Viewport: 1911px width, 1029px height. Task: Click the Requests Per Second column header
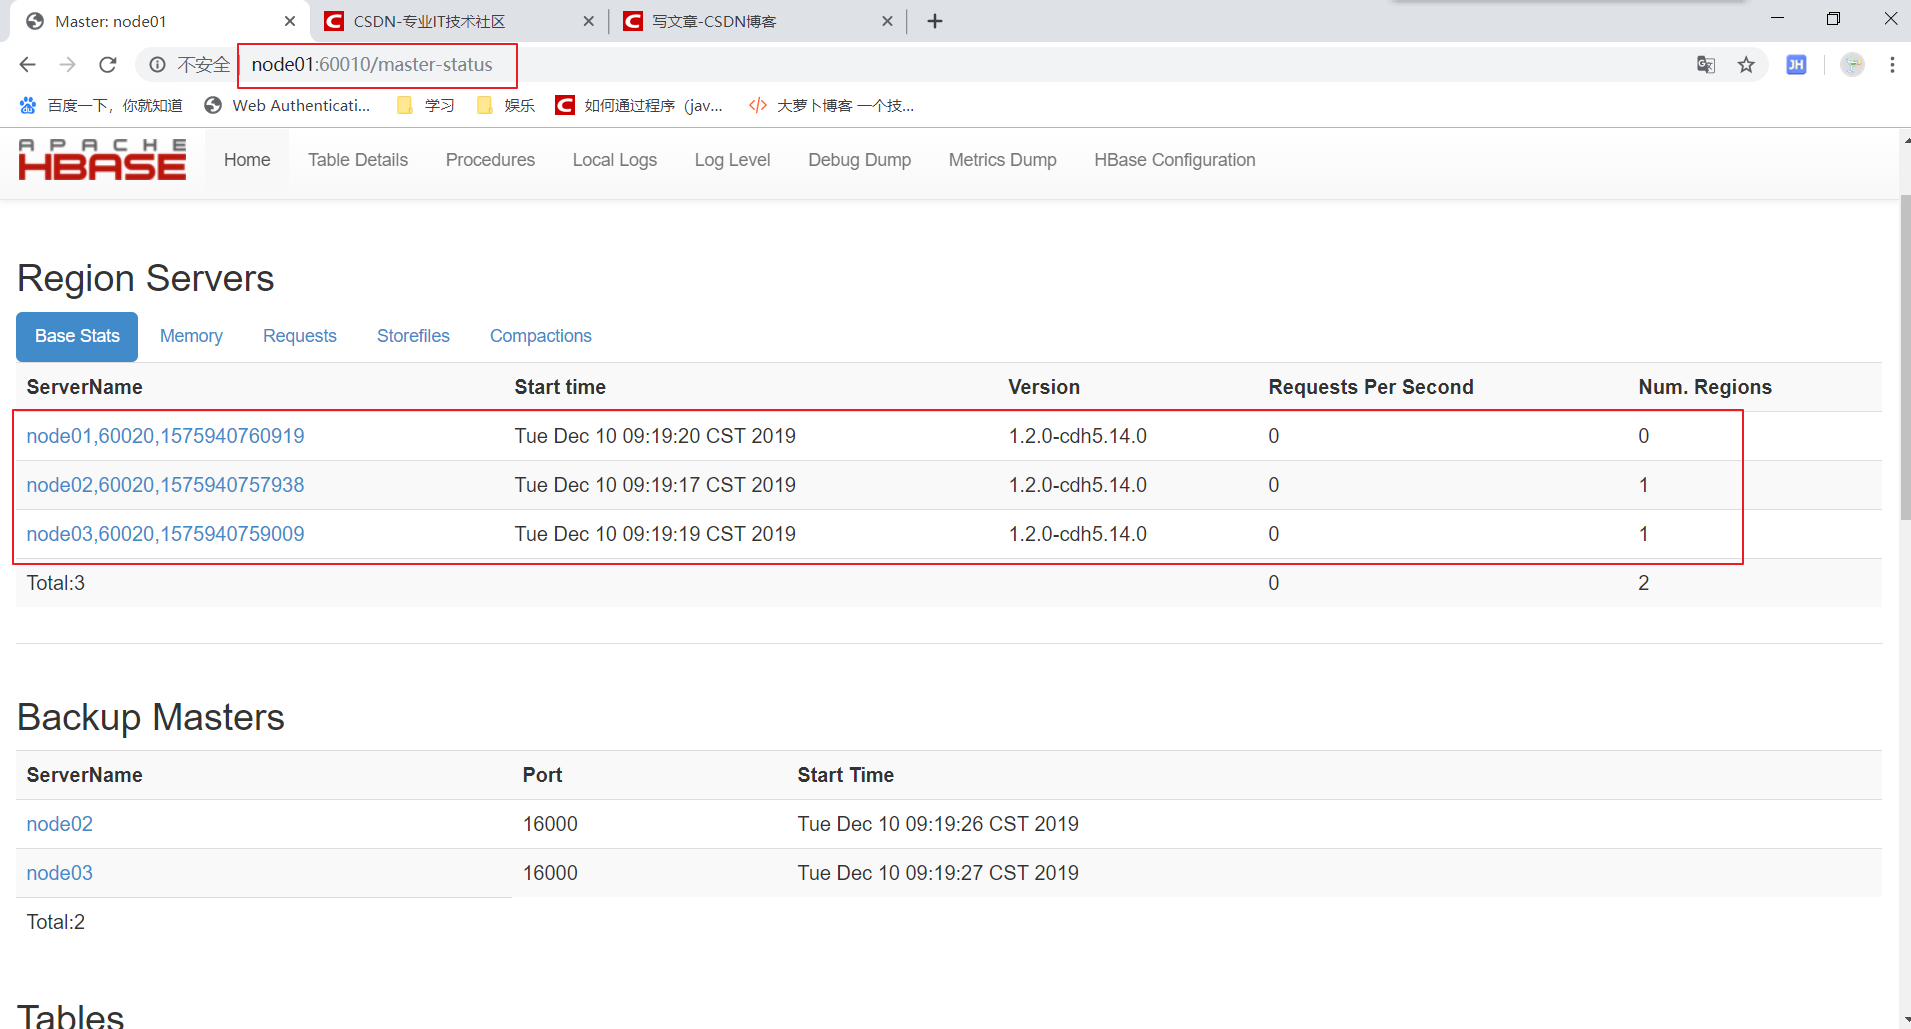1371,387
